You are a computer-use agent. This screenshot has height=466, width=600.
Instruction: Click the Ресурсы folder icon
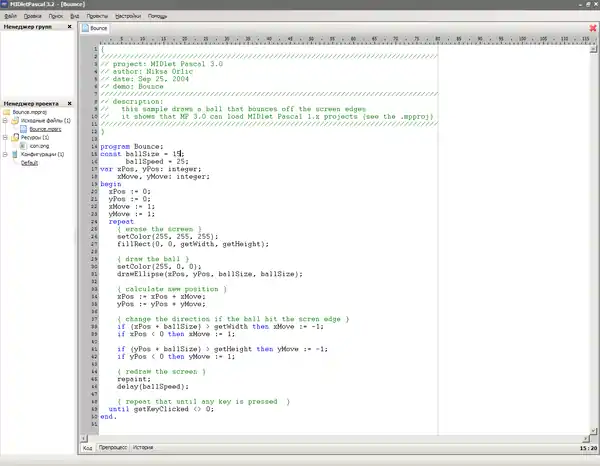tap(15, 138)
